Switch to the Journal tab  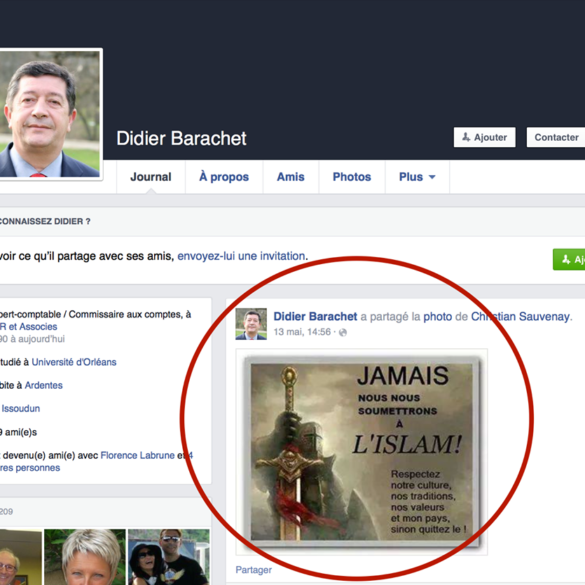click(x=151, y=177)
